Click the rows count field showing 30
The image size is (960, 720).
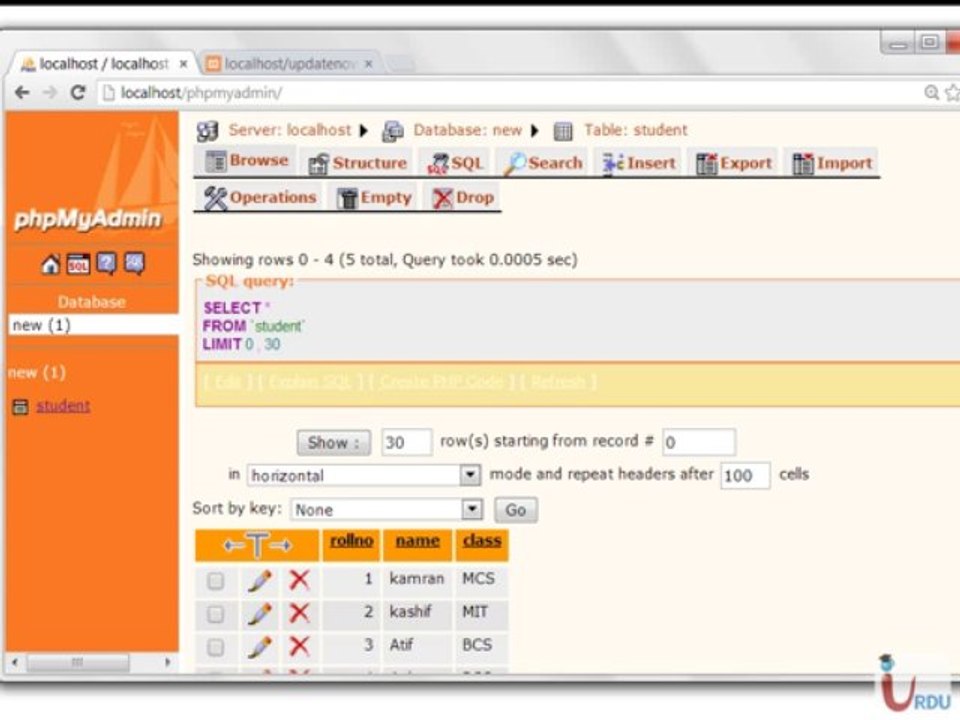[x=407, y=442]
